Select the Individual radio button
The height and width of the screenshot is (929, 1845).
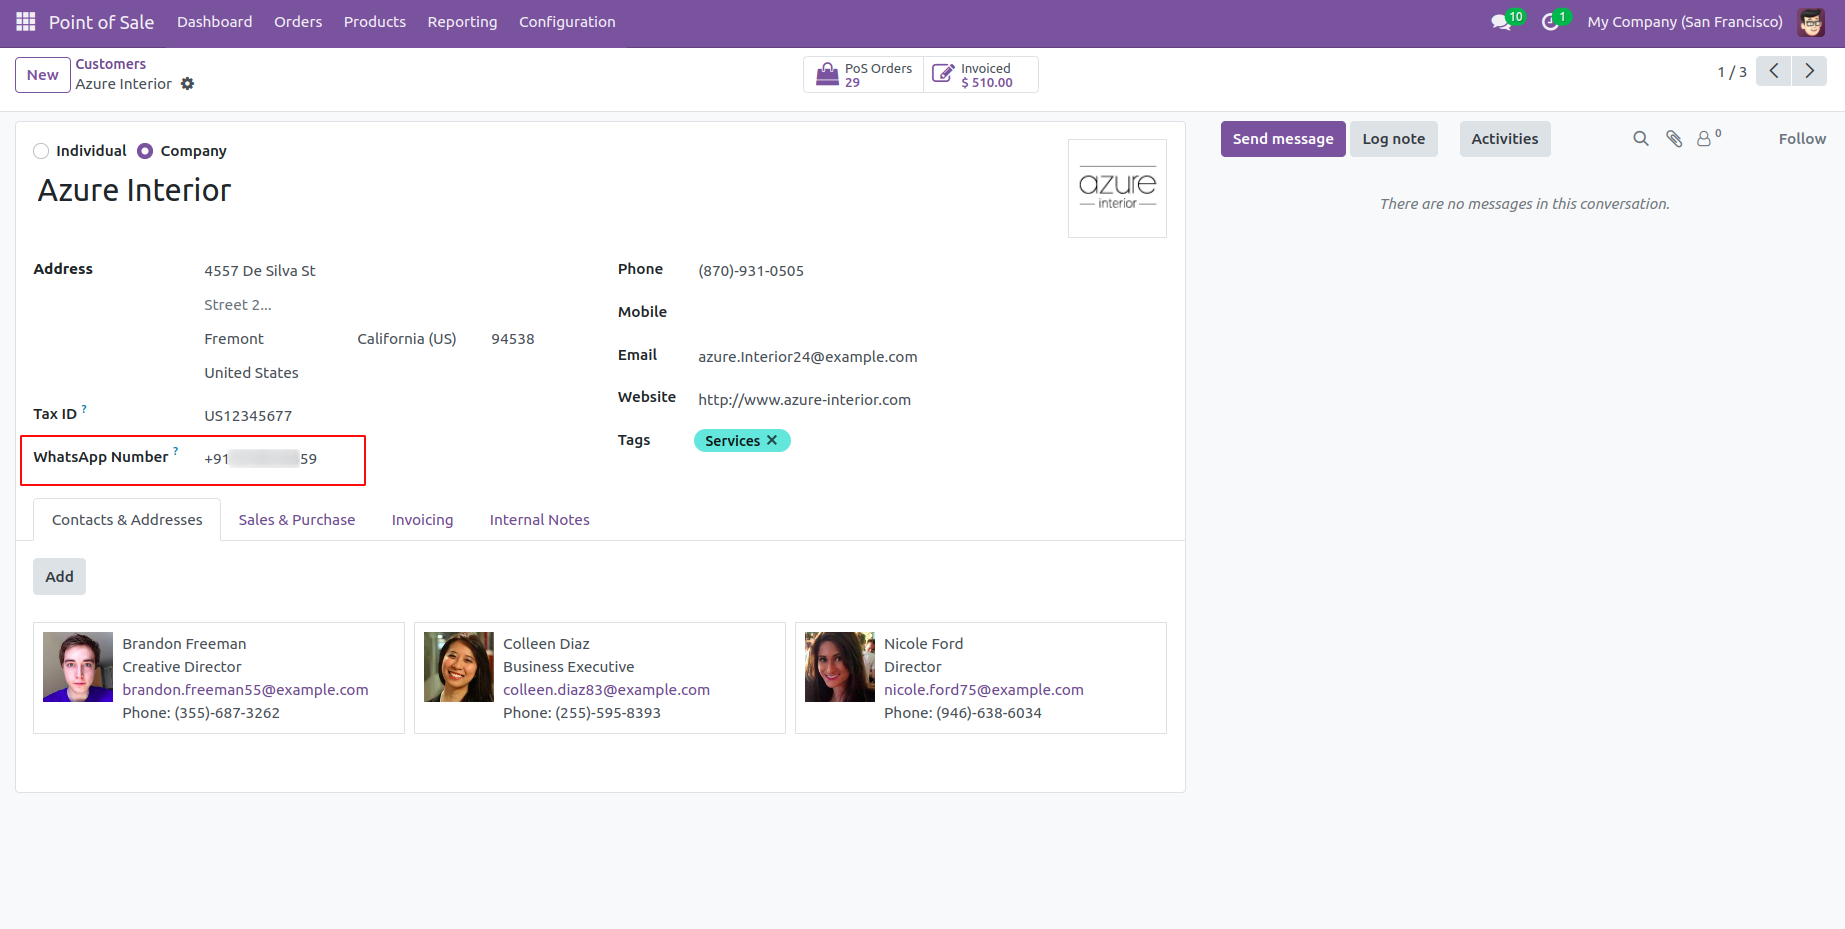click(41, 151)
